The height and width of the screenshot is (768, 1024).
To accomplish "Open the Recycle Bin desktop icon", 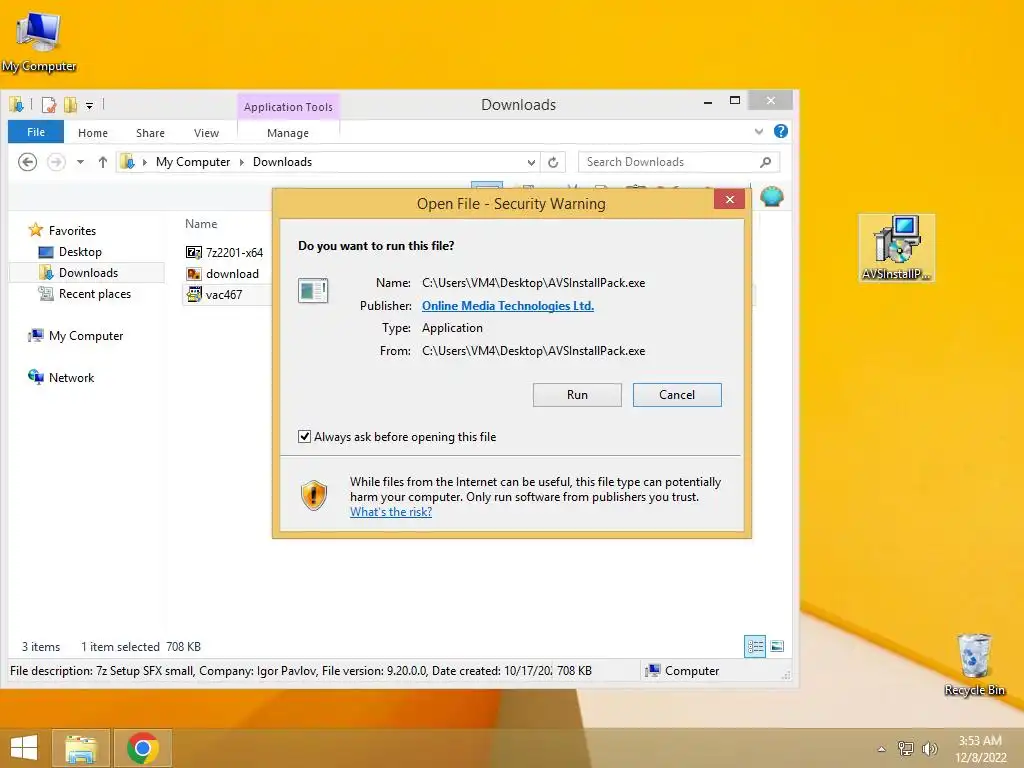I will pyautogui.click(x=974, y=664).
